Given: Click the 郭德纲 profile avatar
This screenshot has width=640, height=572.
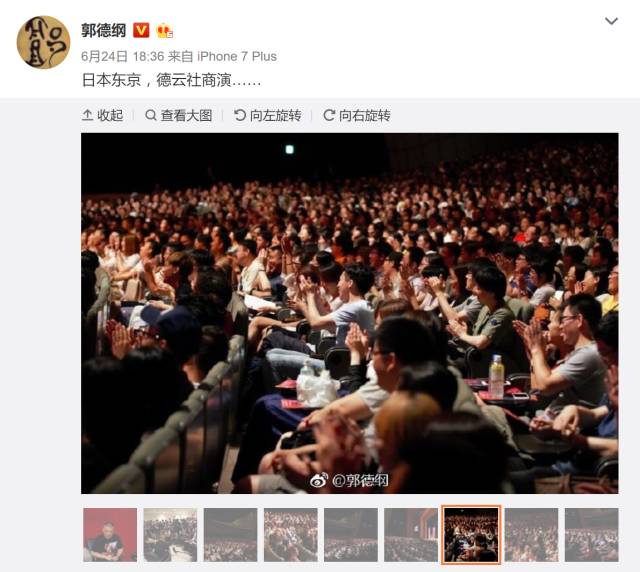Looking at the screenshot, I should 43,42.
